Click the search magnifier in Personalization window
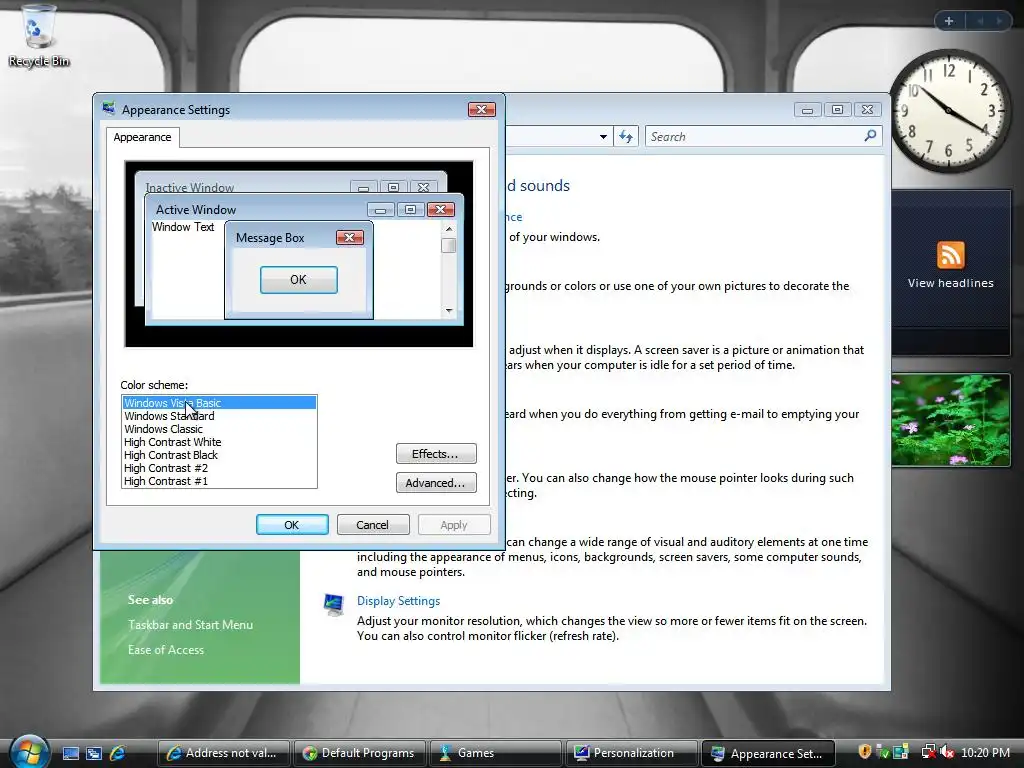This screenshot has height=768, width=1024. click(870, 136)
